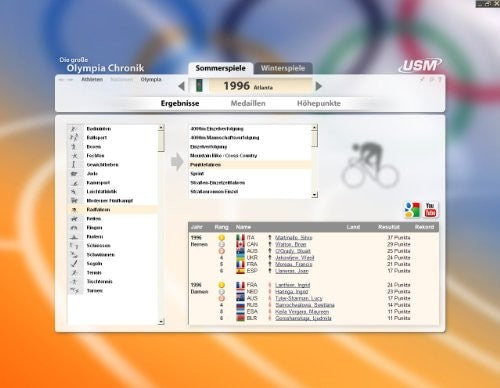Select the Judo sport icon
The height and width of the screenshot is (388, 500).
click(74, 174)
